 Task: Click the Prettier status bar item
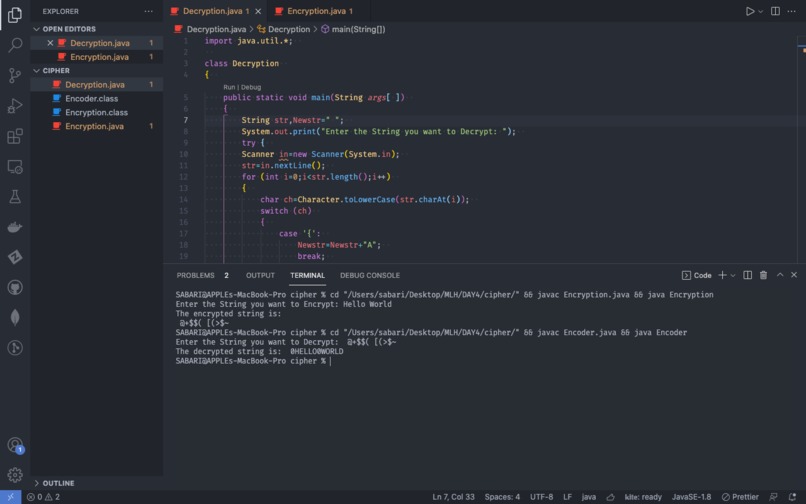click(x=740, y=497)
